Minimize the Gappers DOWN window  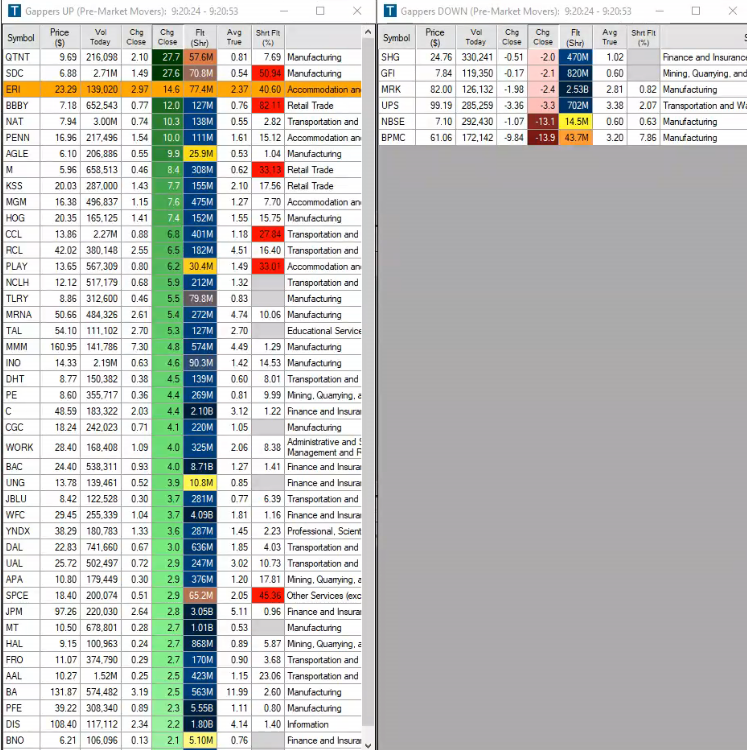[659, 11]
